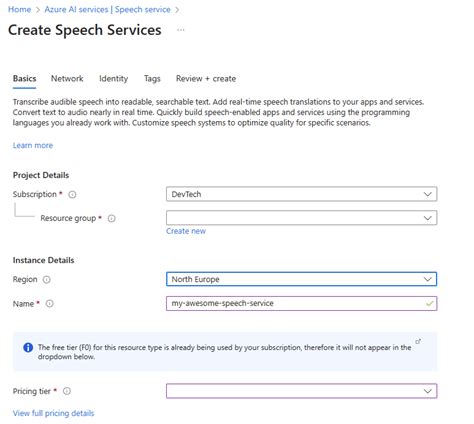Click the Region info icon
This screenshot has height=424, width=474.
point(47,279)
